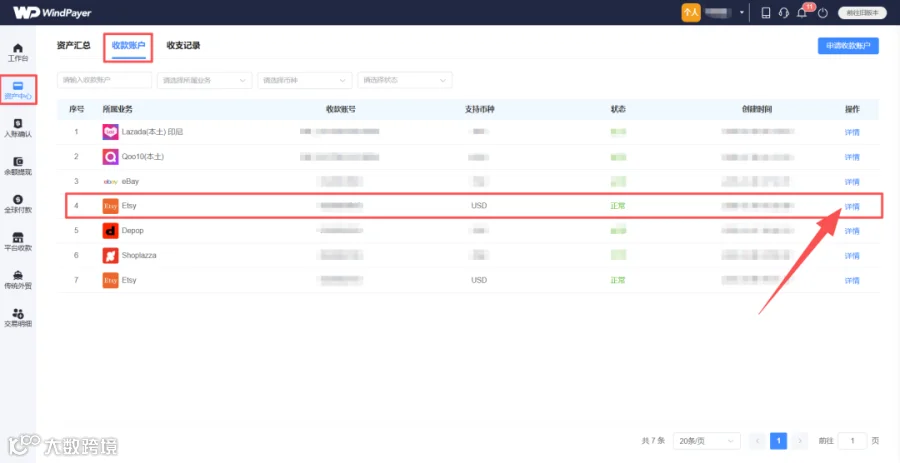This screenshot has height=463, width=900.
Task: Click the WindPayer logo
Action: click(52, 13)
